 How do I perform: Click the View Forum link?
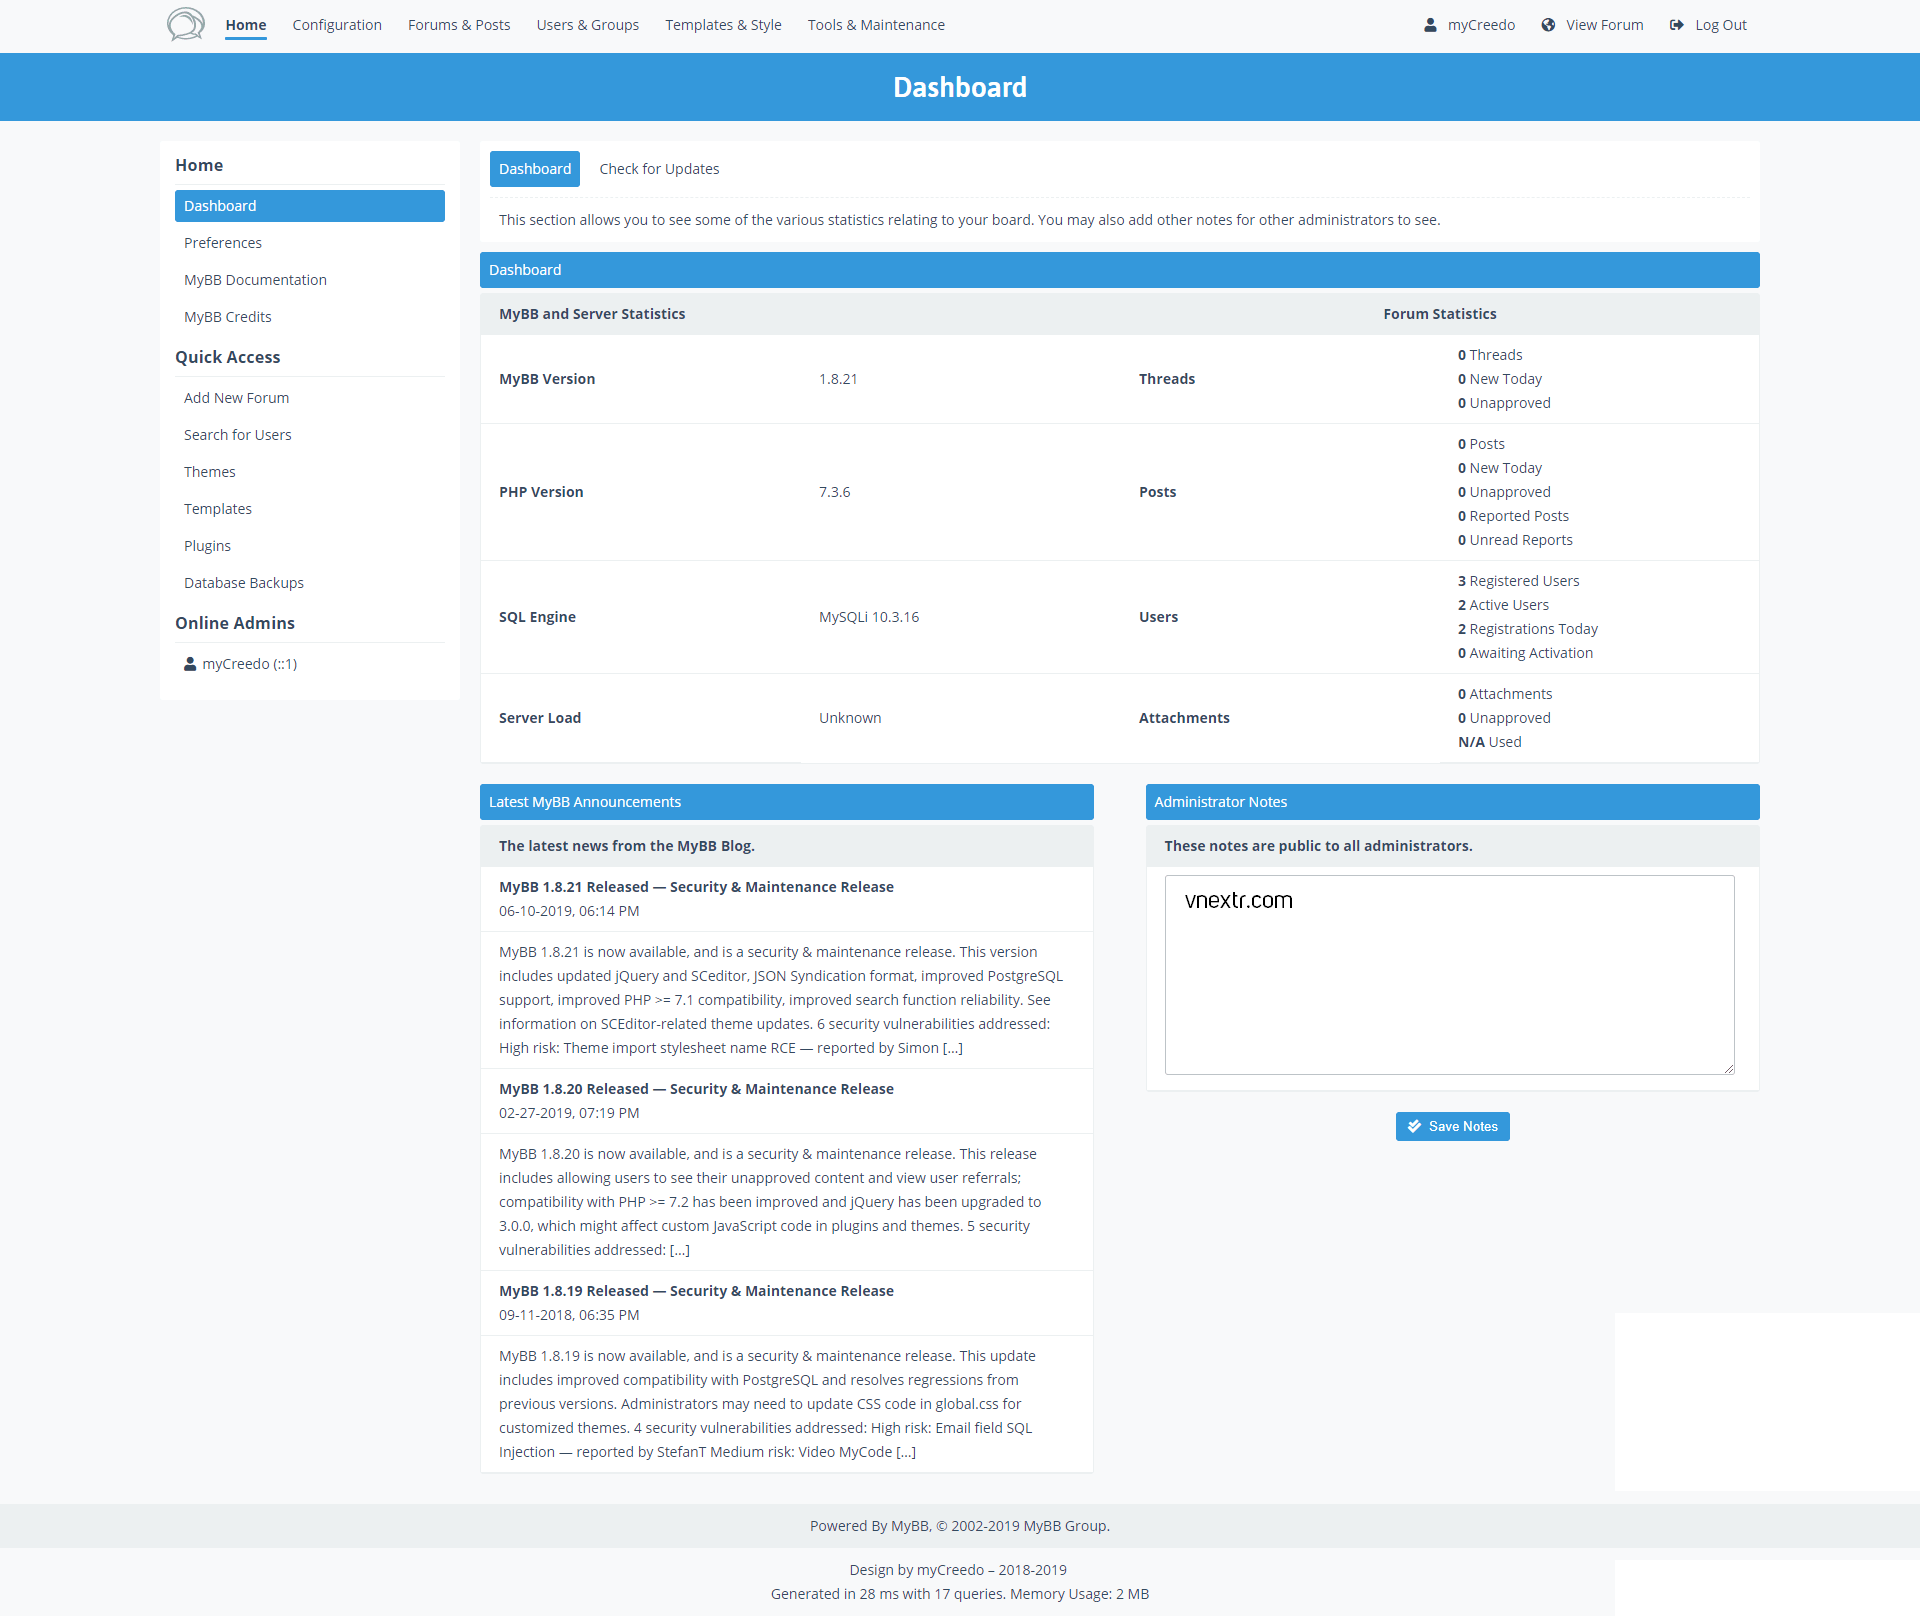tap(1604, 25)
